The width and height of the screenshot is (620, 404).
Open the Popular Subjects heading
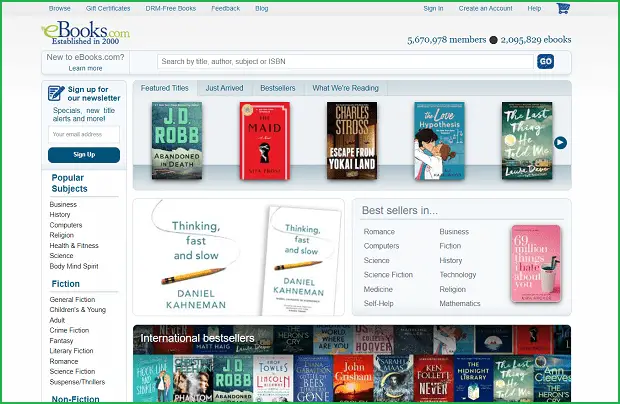point(69,183)
